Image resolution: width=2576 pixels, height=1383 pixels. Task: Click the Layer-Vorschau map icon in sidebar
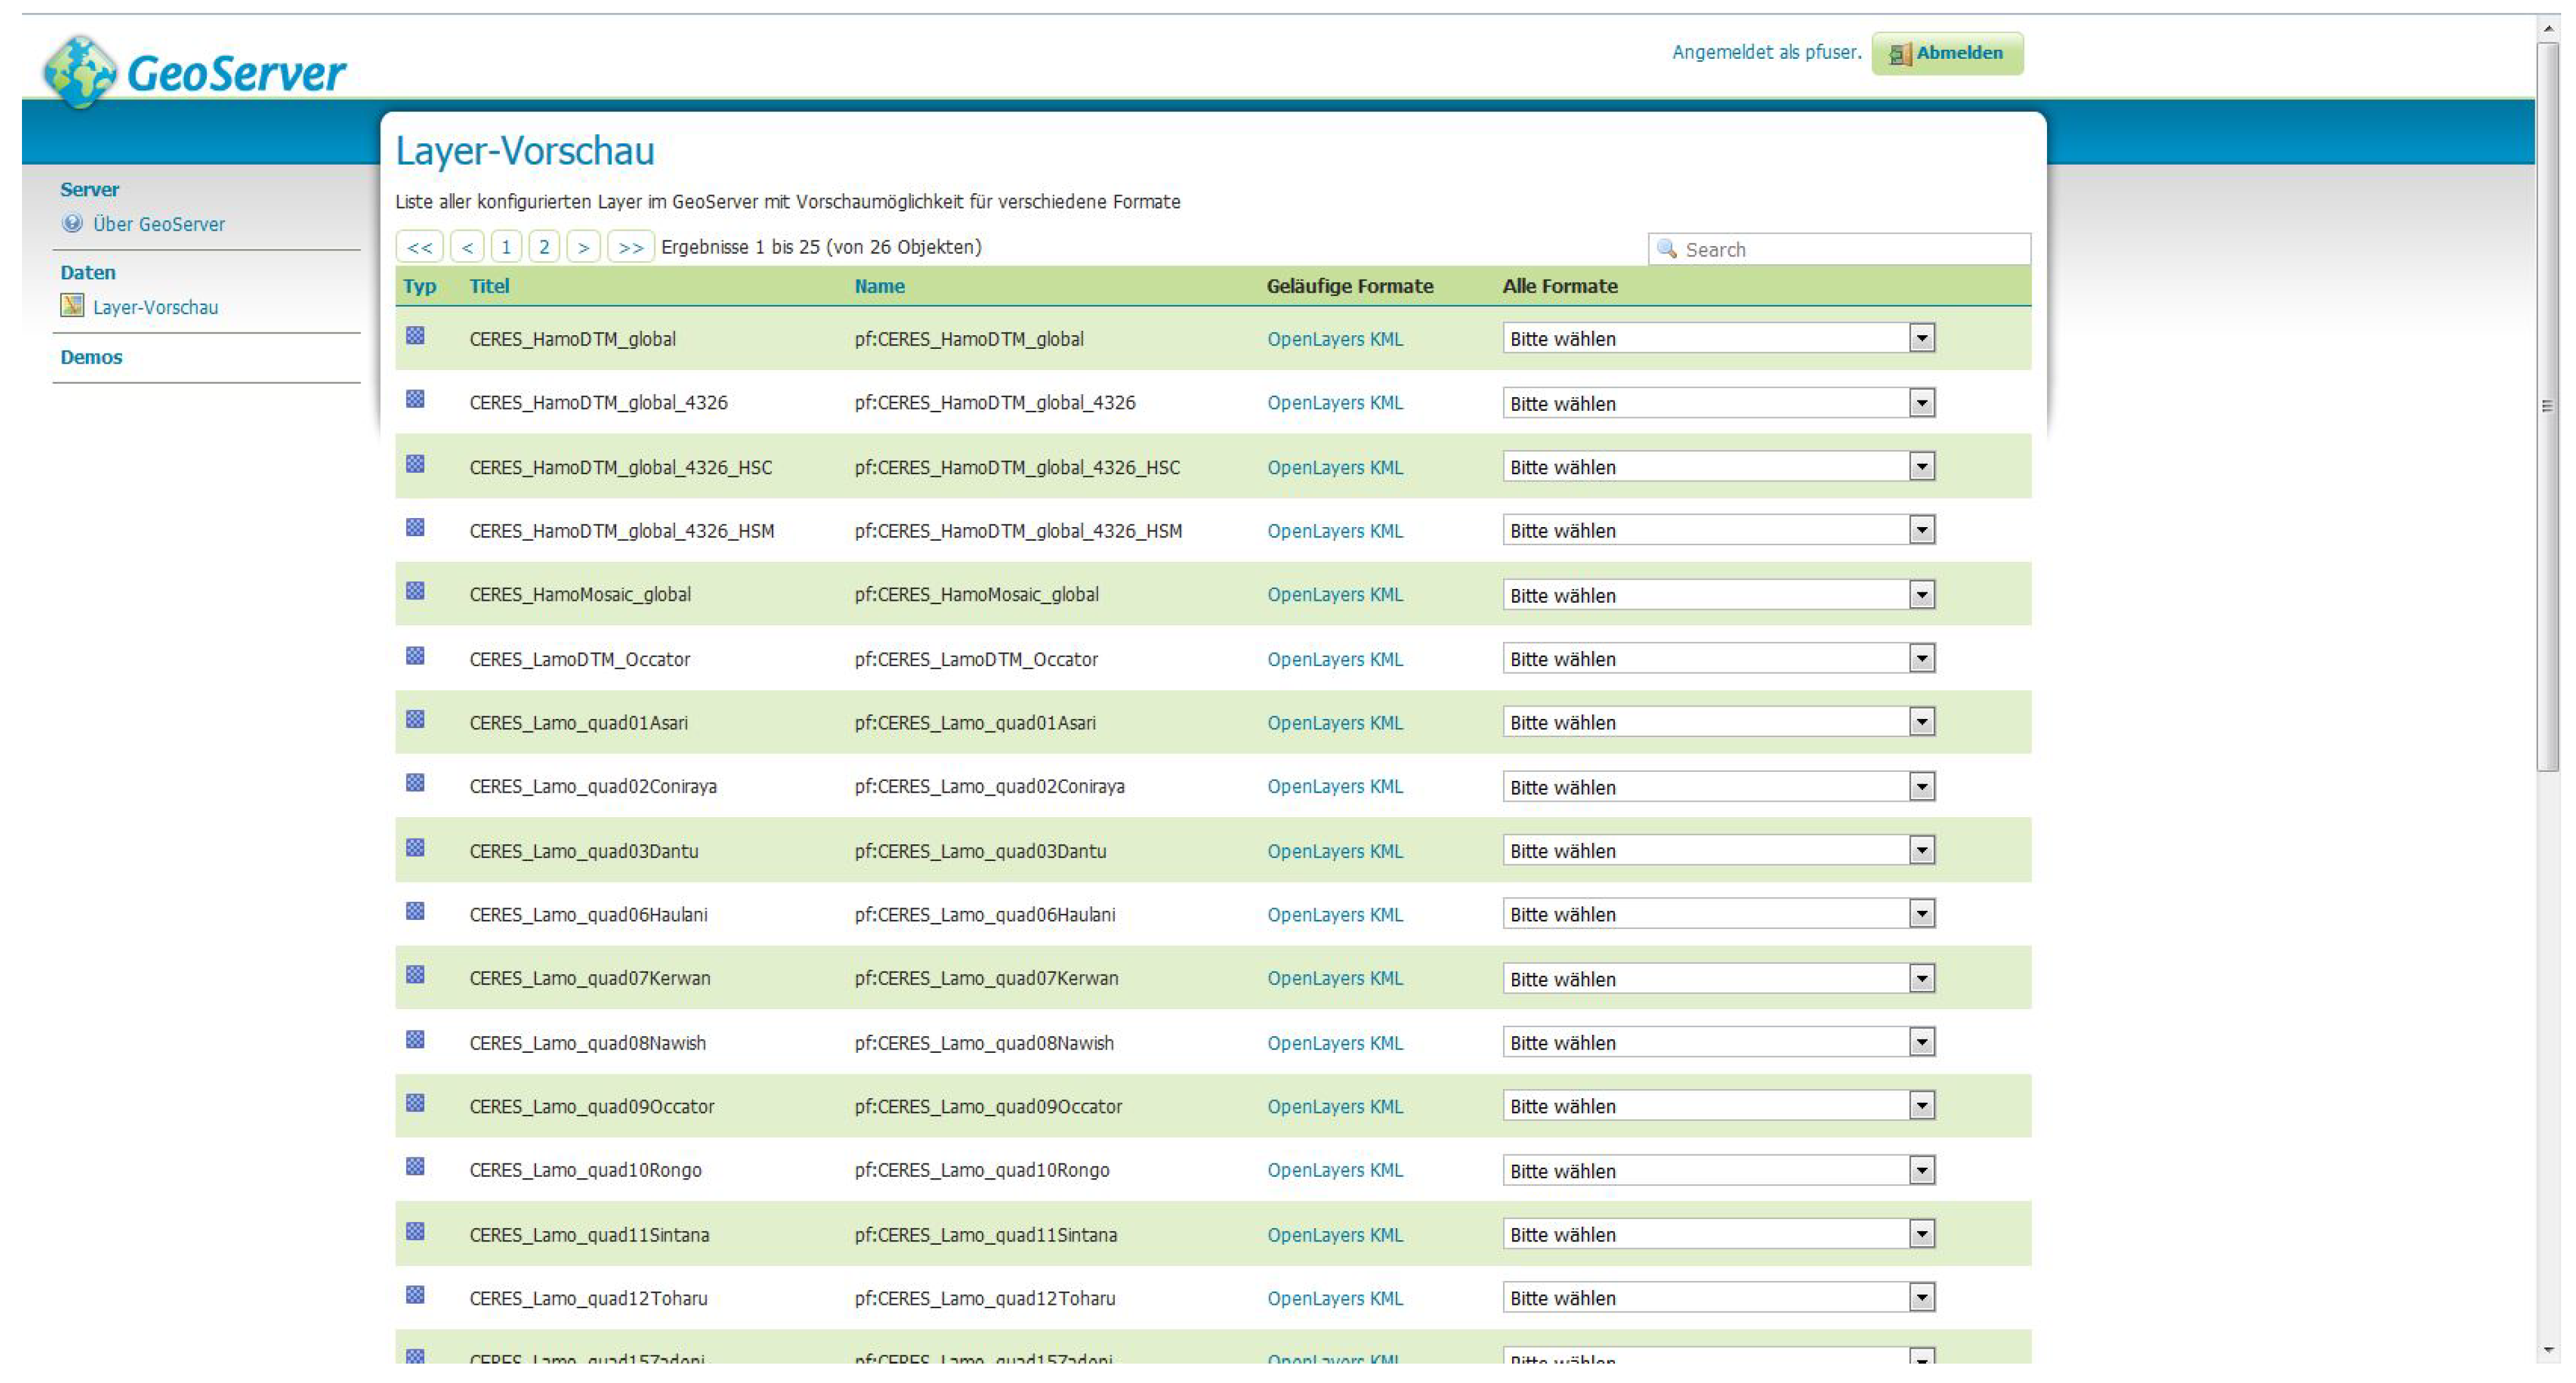pos(72,305)
